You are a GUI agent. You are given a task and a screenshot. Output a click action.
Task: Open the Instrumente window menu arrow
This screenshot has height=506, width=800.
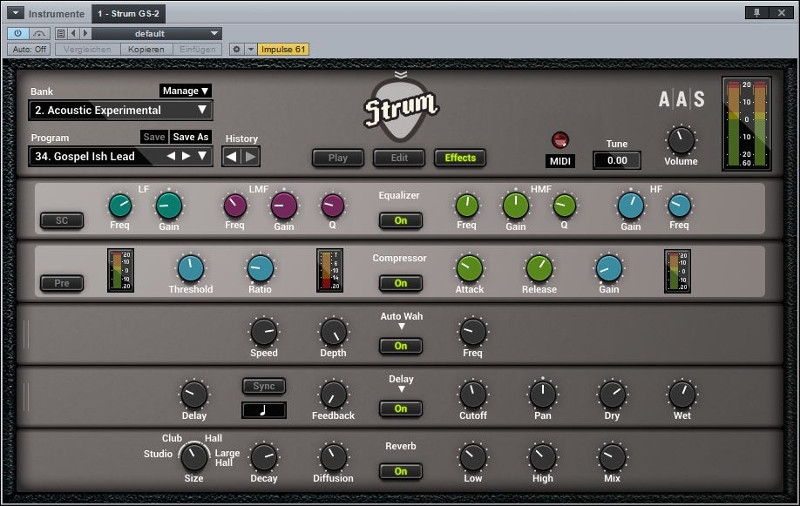pos(15,13)
